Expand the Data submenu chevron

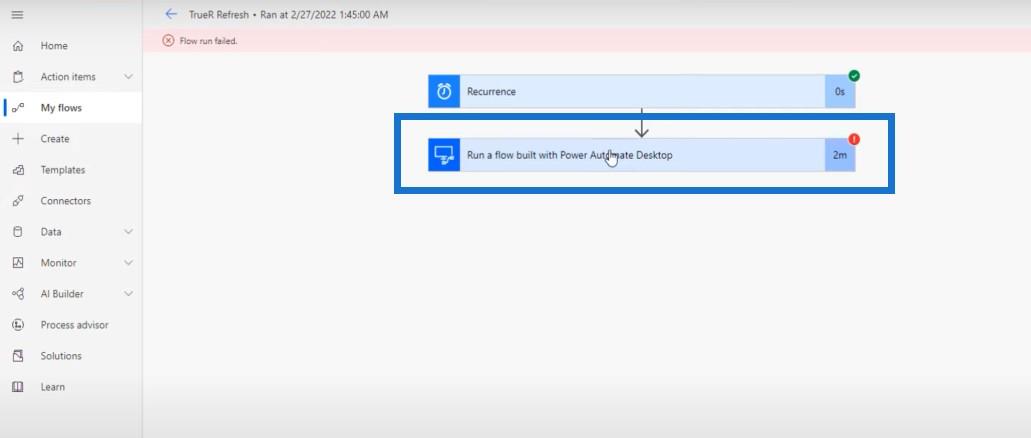click(x=128, y=231)
